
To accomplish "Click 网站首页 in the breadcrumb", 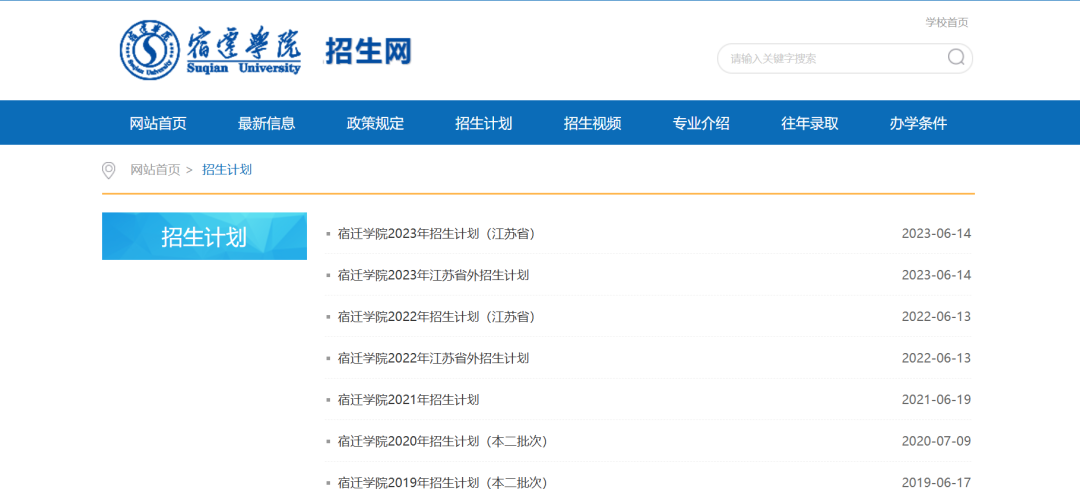I will (x=155, y=170).
